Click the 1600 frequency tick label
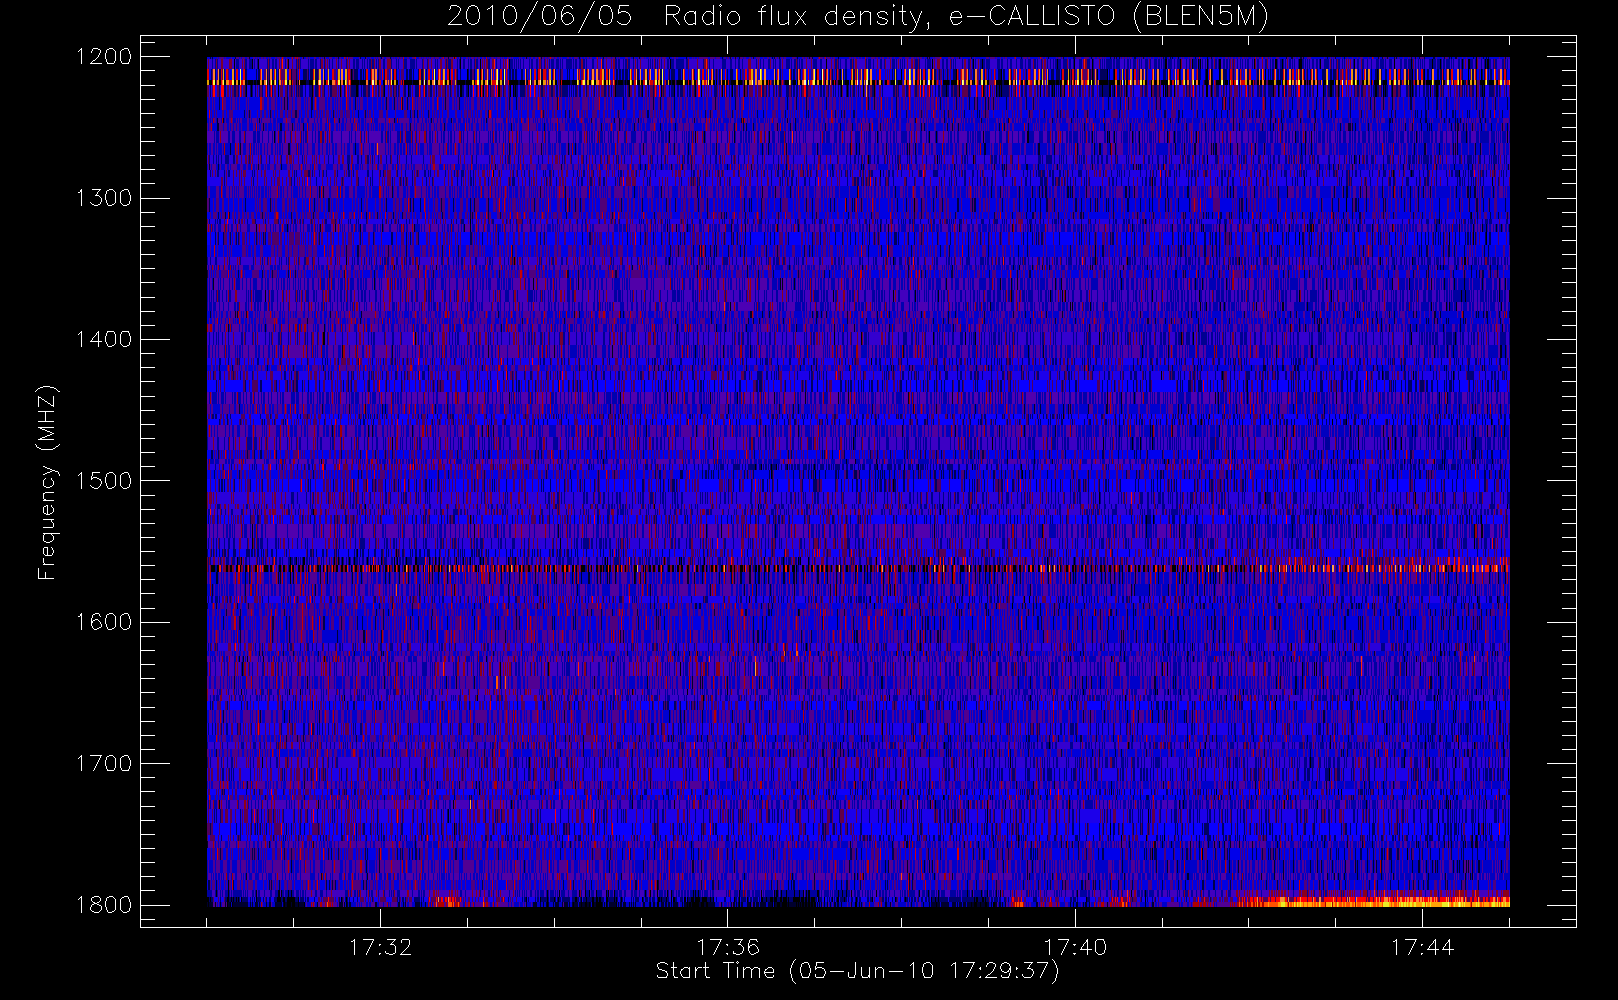 click(104, 622)
